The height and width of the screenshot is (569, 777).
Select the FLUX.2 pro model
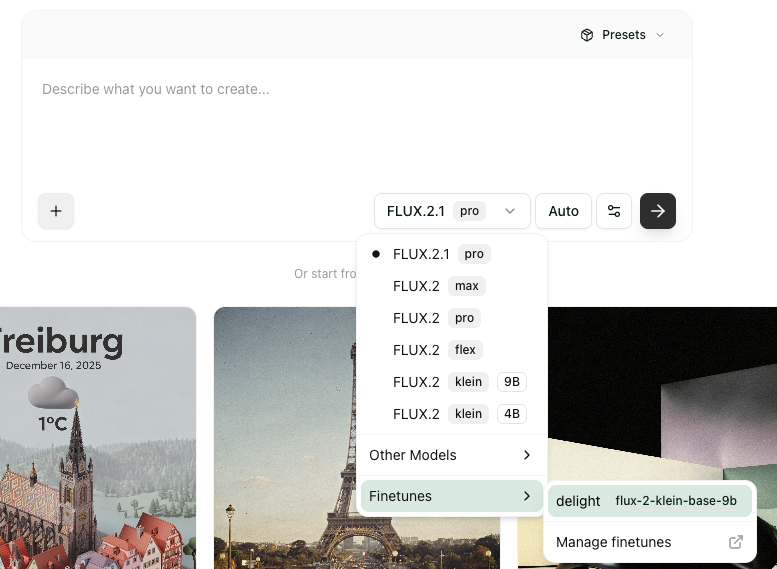[x=451, y=318]
